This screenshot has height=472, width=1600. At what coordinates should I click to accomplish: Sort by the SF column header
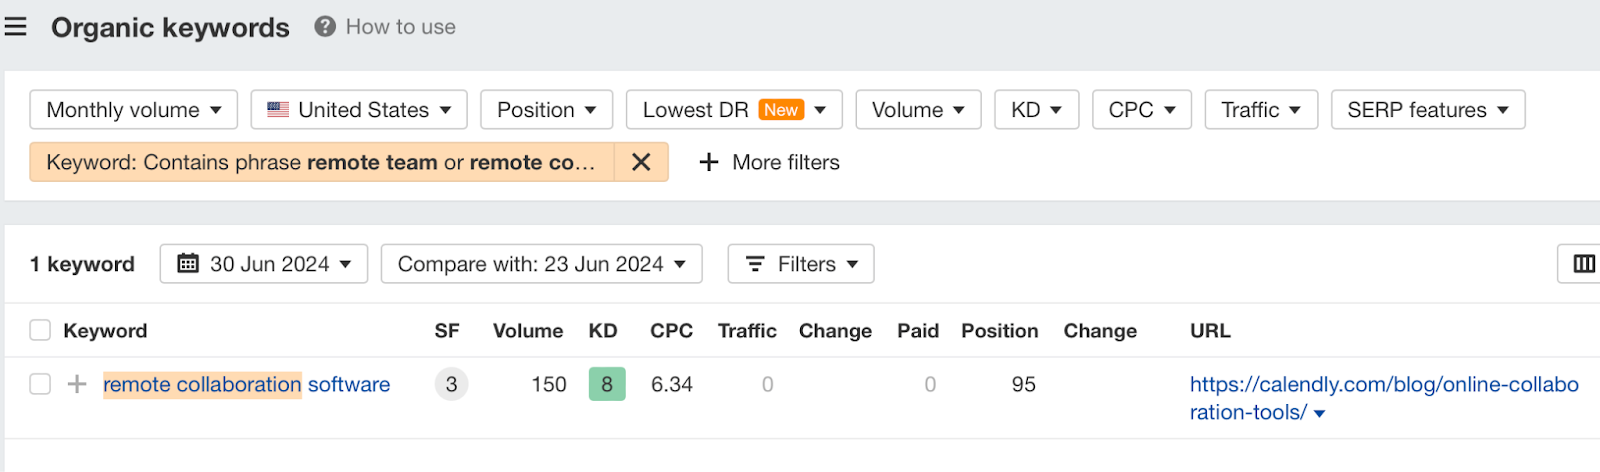pyautogui.click(x=447, y=331)
